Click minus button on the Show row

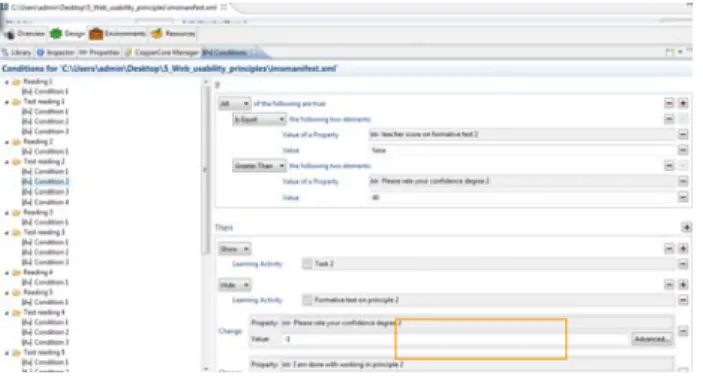669,249
